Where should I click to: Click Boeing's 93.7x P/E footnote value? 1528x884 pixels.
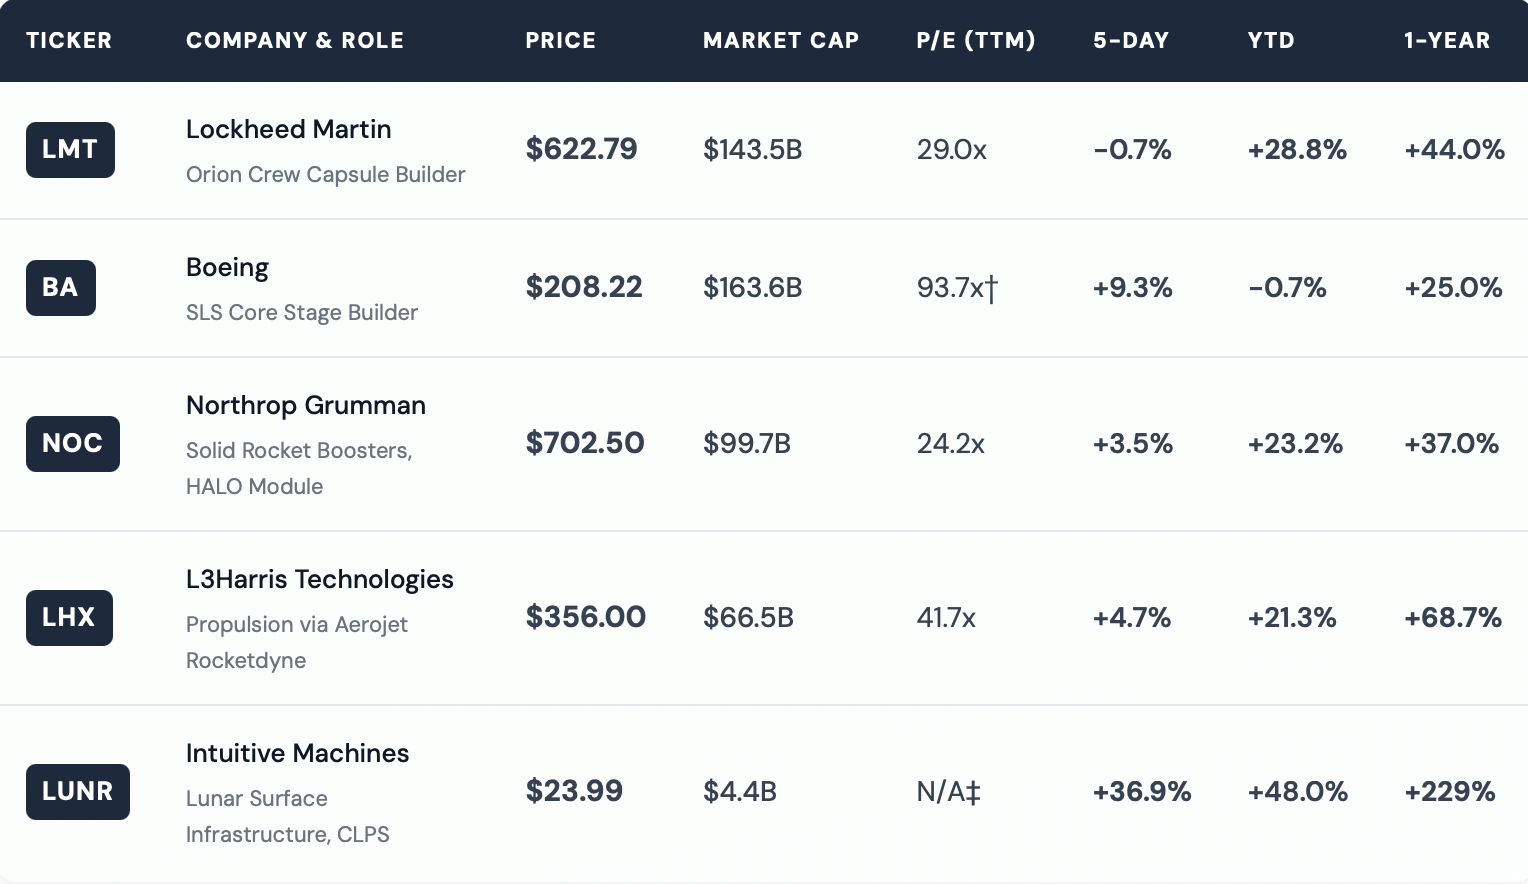click(x=957, y=288)
